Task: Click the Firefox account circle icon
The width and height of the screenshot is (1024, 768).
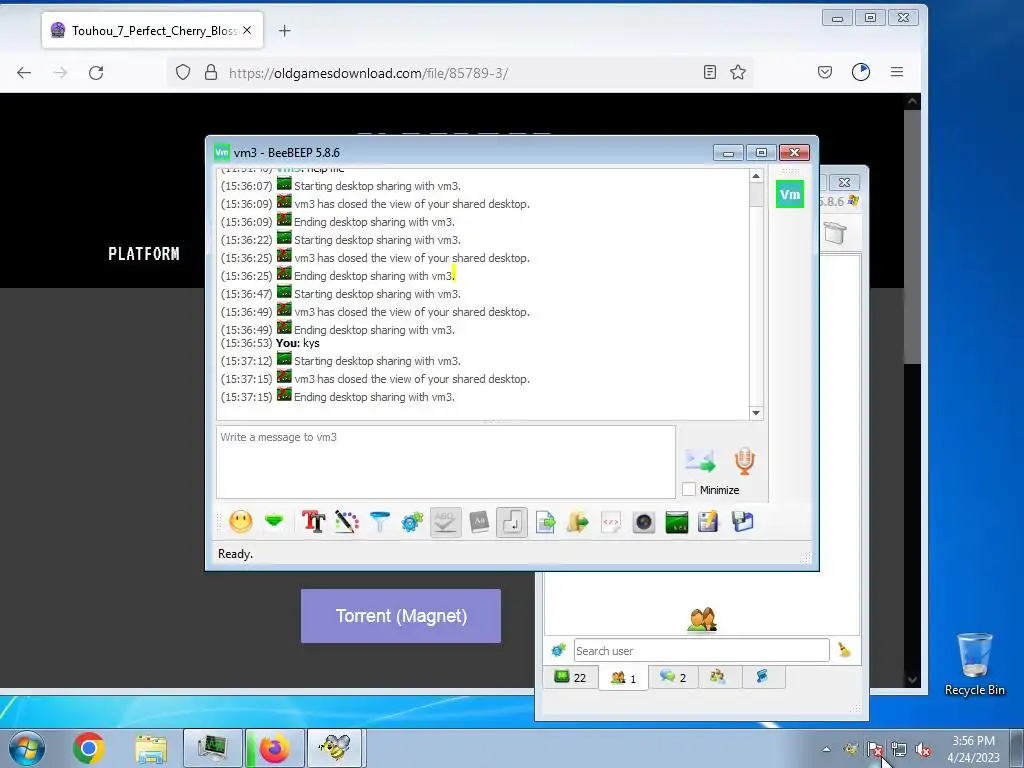Action: 861,72
